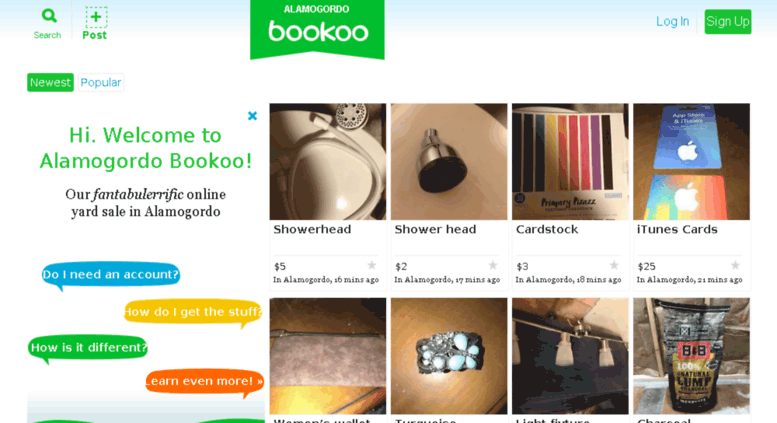
Task: Click the Sign Up button
Action: click(727, 21)
